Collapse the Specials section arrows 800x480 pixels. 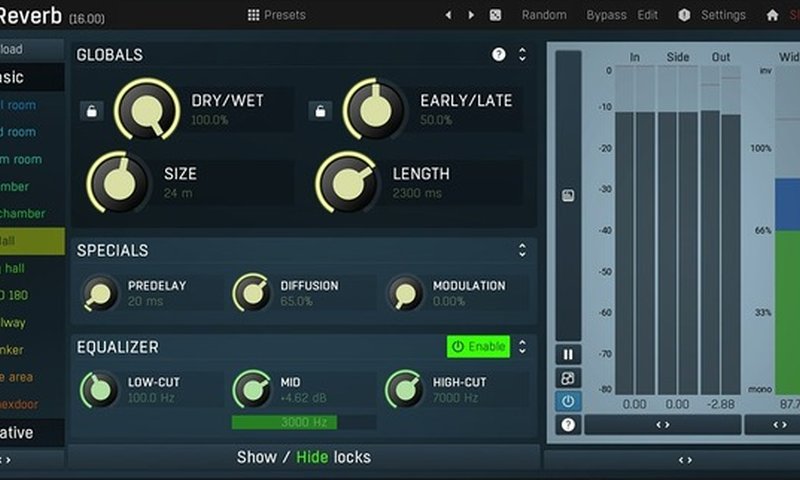point(522,250)
